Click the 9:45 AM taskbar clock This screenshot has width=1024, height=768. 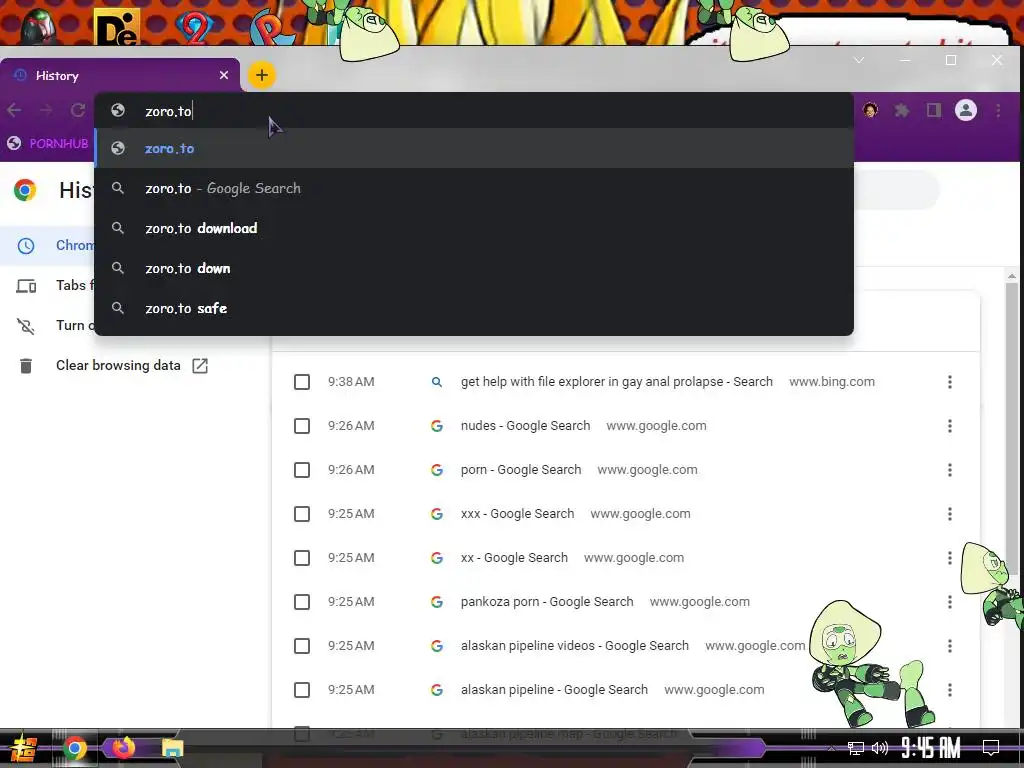point(930,747)
